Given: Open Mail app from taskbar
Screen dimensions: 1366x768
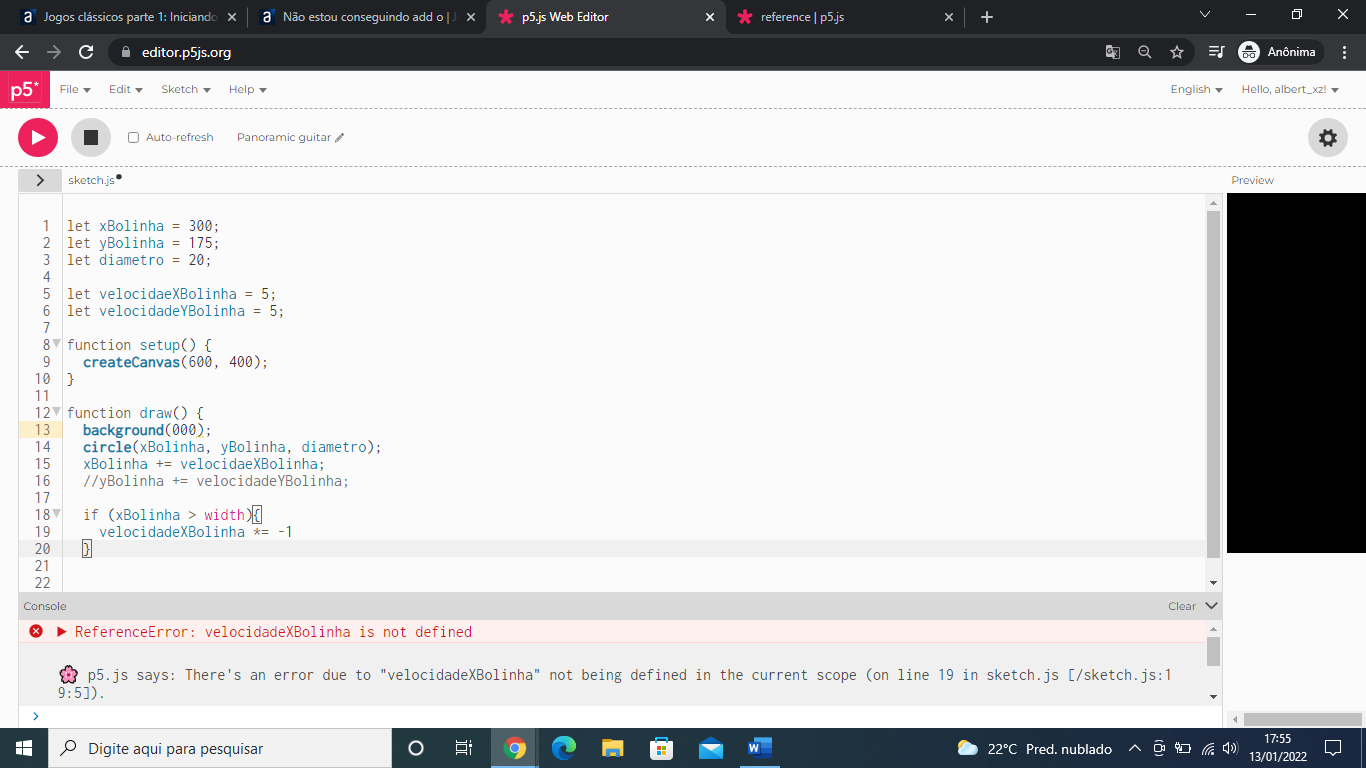Looking at the screenshot, I should click(711, 748).
